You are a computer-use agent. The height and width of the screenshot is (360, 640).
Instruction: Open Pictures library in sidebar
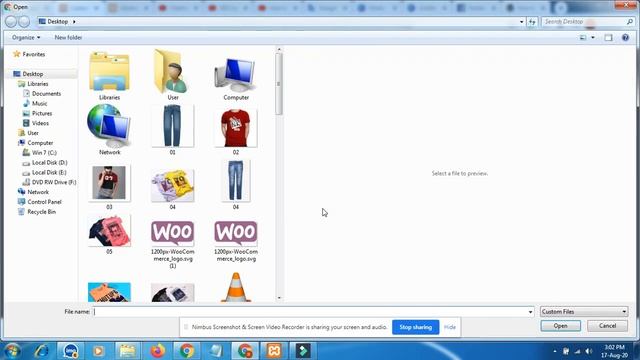(x=42, y=113)
